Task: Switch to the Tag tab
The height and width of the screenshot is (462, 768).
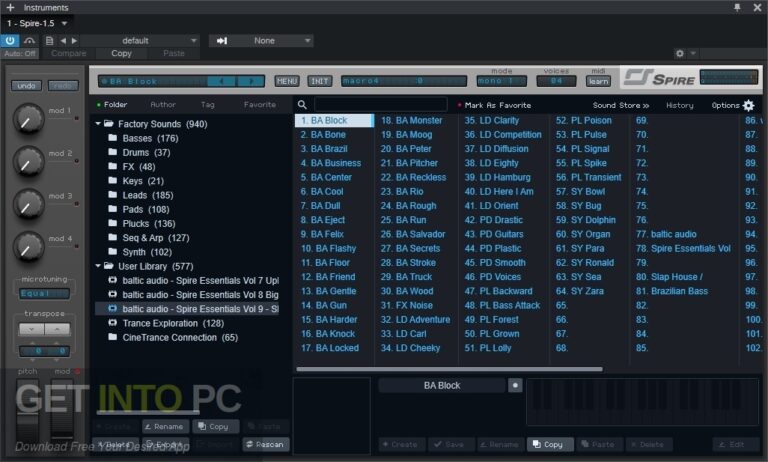Action: pos(208,104)
